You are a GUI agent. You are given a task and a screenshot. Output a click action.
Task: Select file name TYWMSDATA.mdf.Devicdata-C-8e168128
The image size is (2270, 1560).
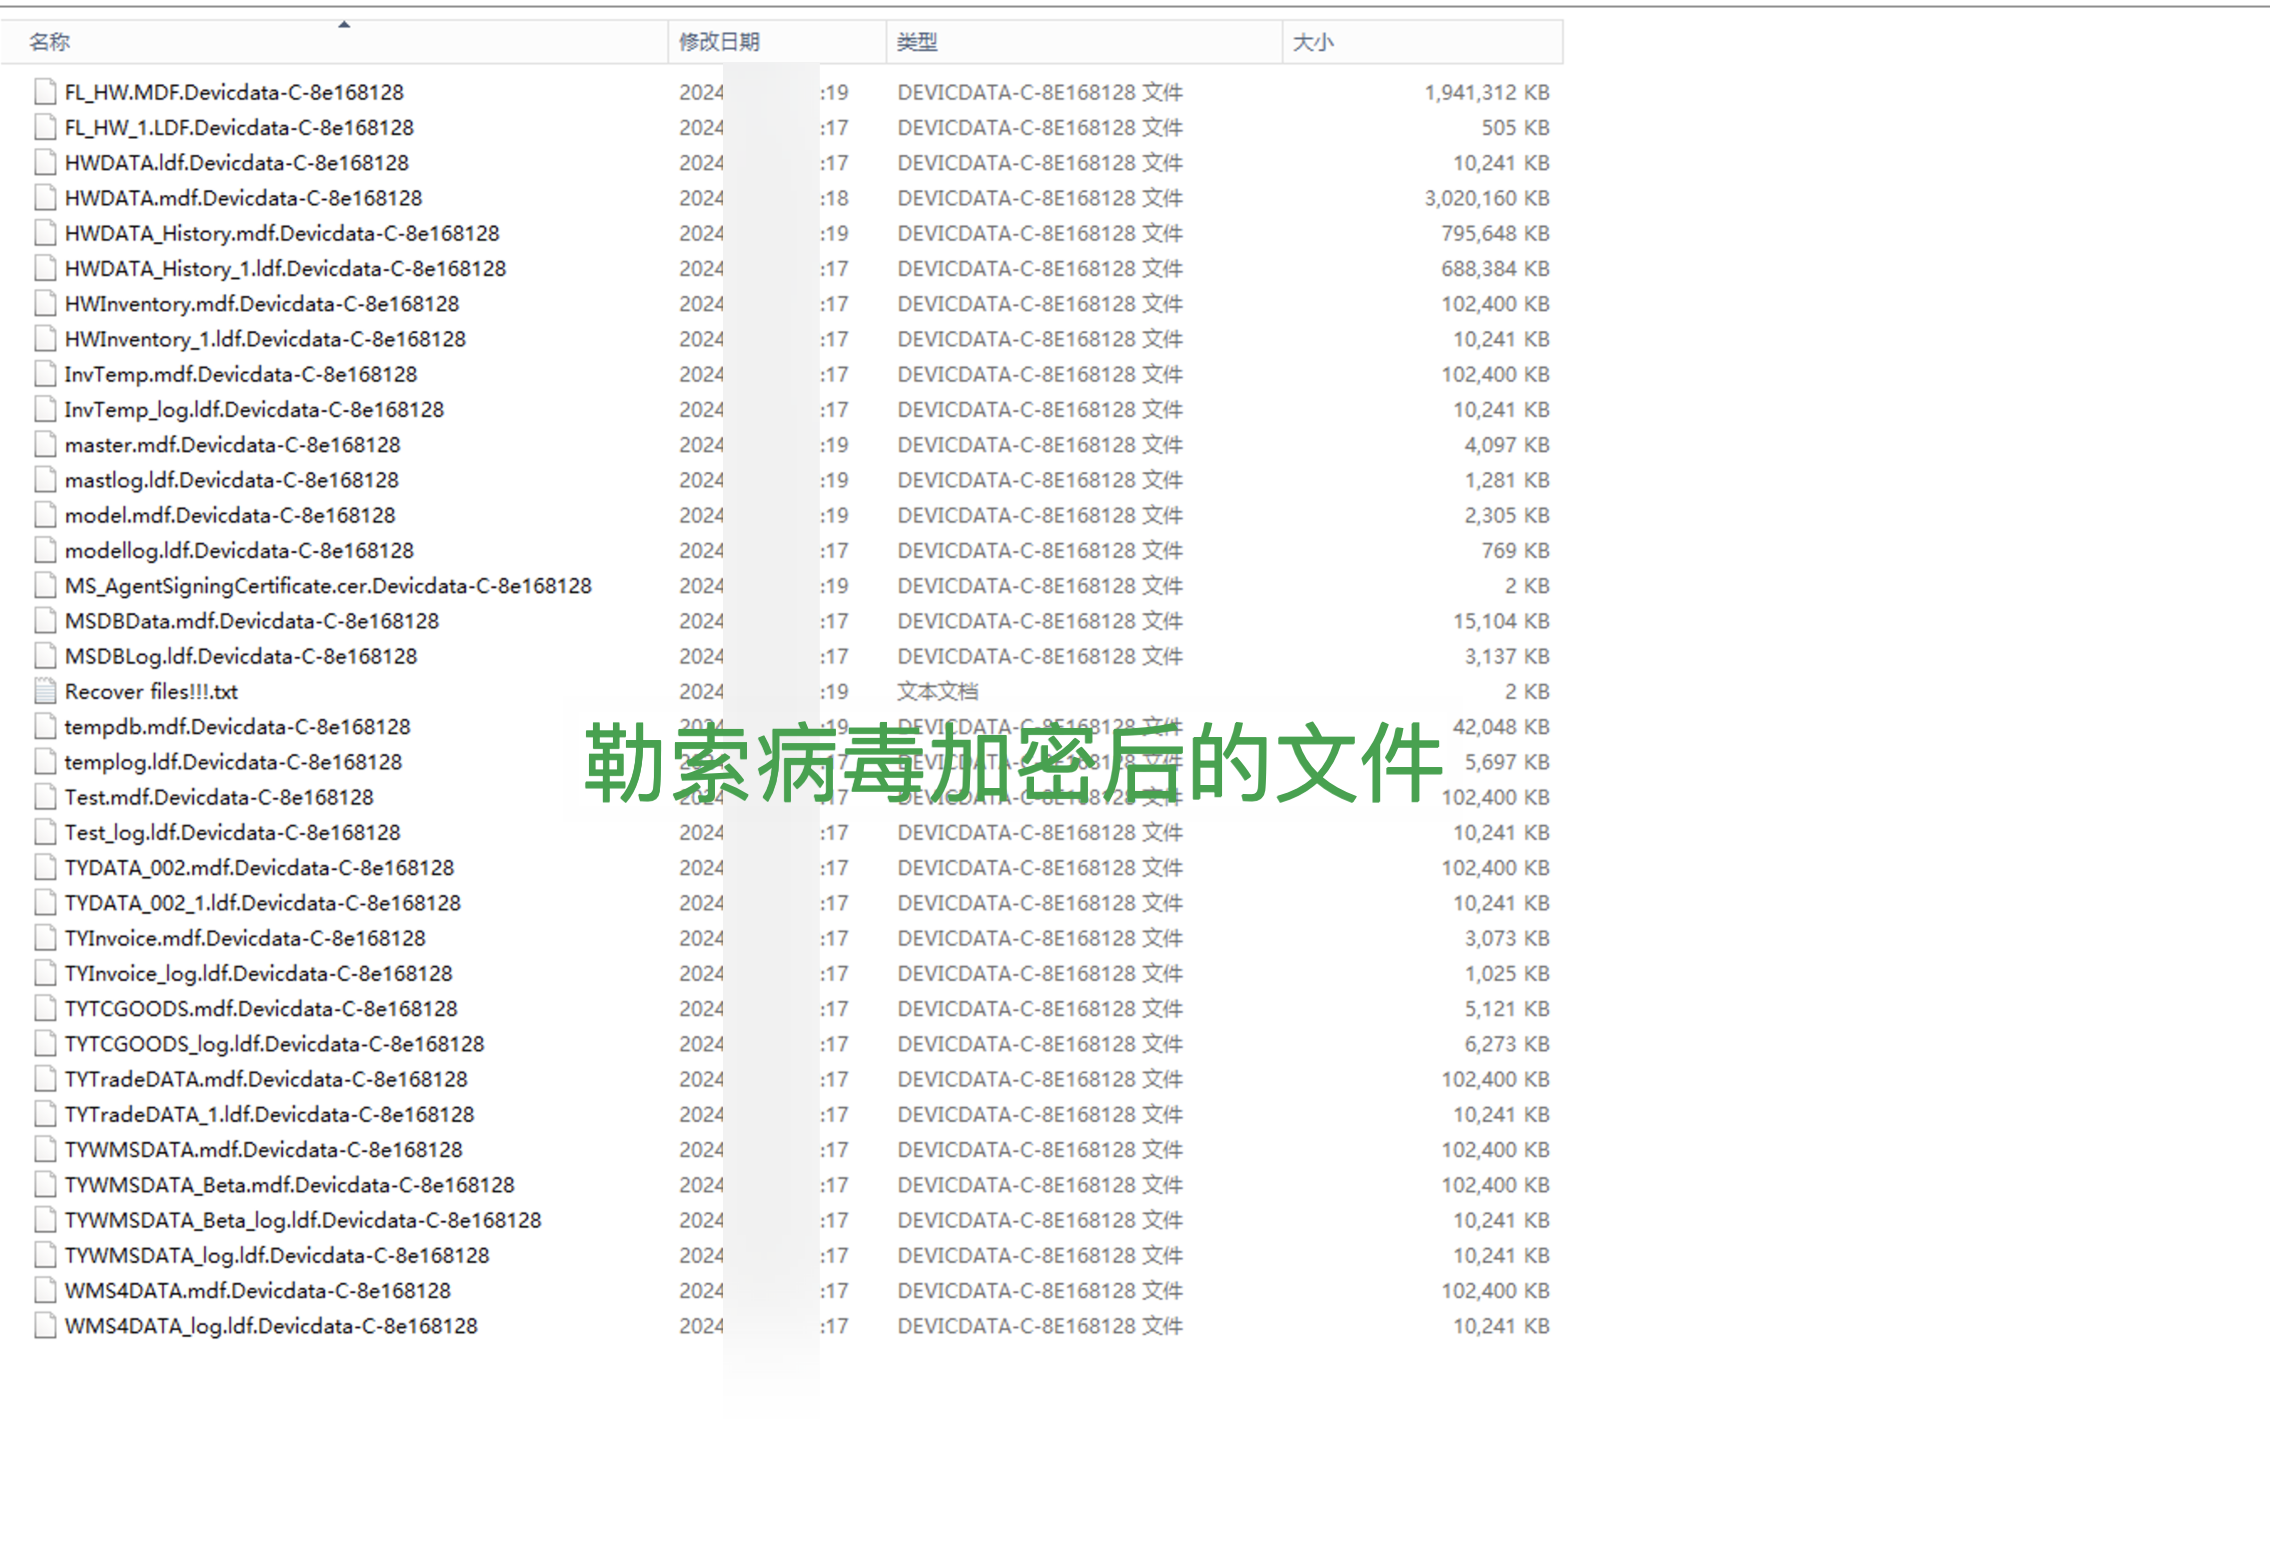[264, 1149]
